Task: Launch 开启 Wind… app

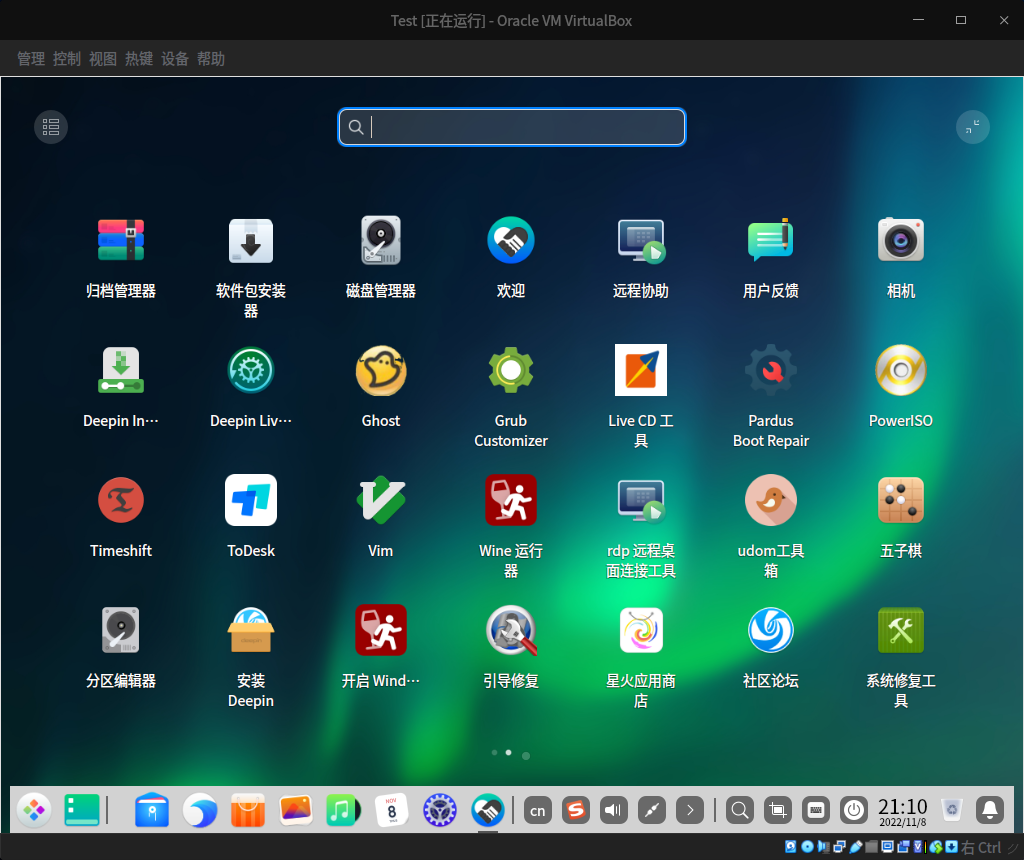Action: tap(381, 630)
